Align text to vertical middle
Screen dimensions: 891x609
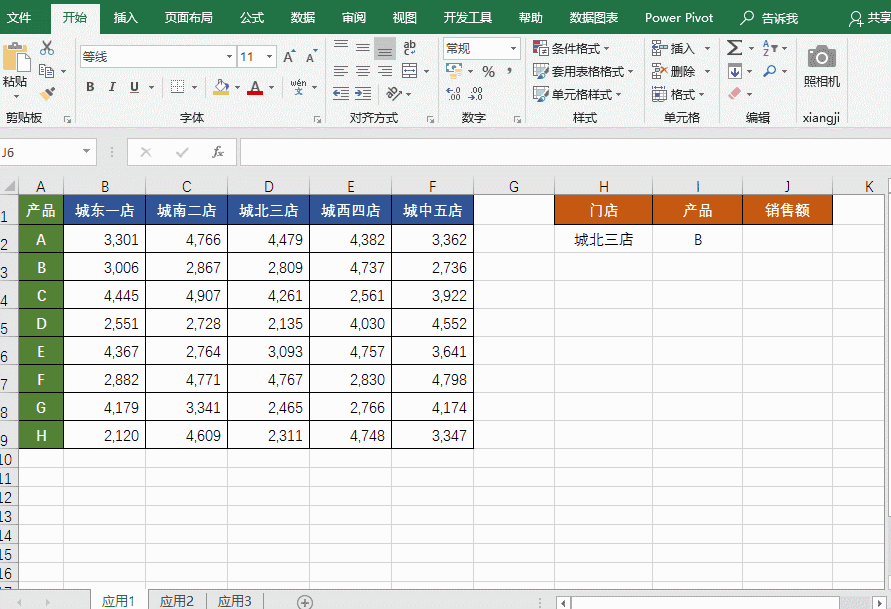pyautogui.click(x=363, y=48)
